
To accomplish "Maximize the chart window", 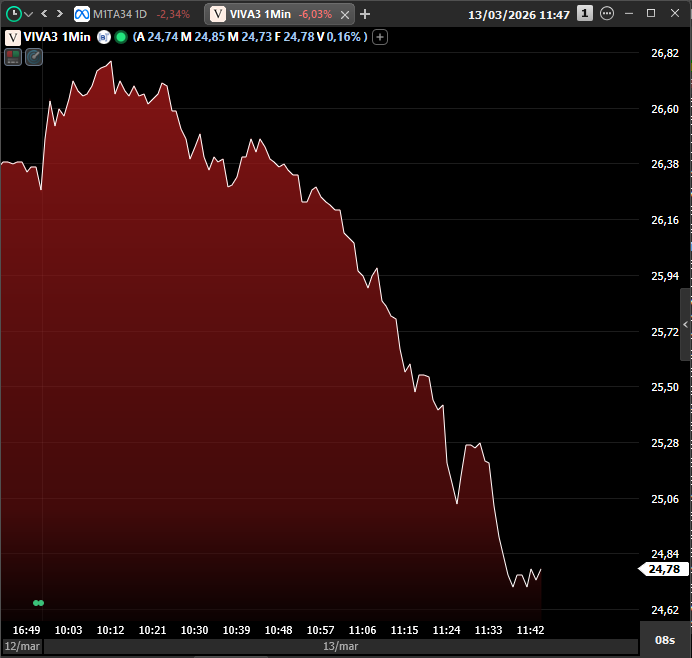I will pos(651,13).
